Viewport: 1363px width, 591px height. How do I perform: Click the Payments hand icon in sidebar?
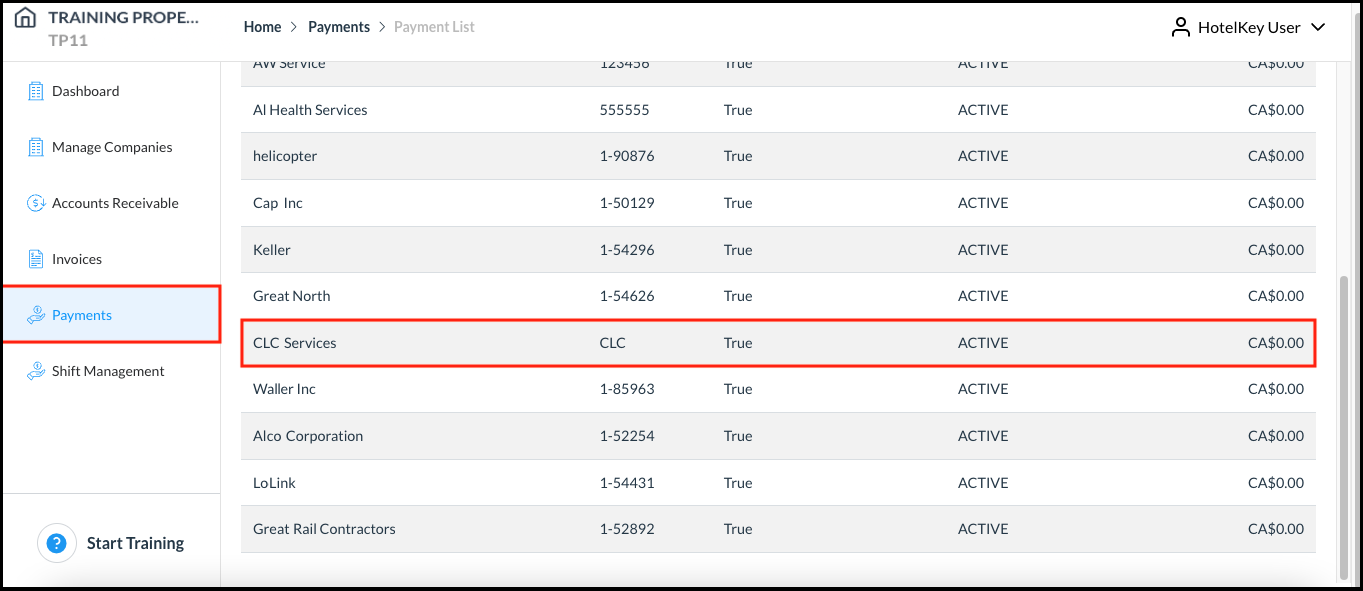[33, 314]
